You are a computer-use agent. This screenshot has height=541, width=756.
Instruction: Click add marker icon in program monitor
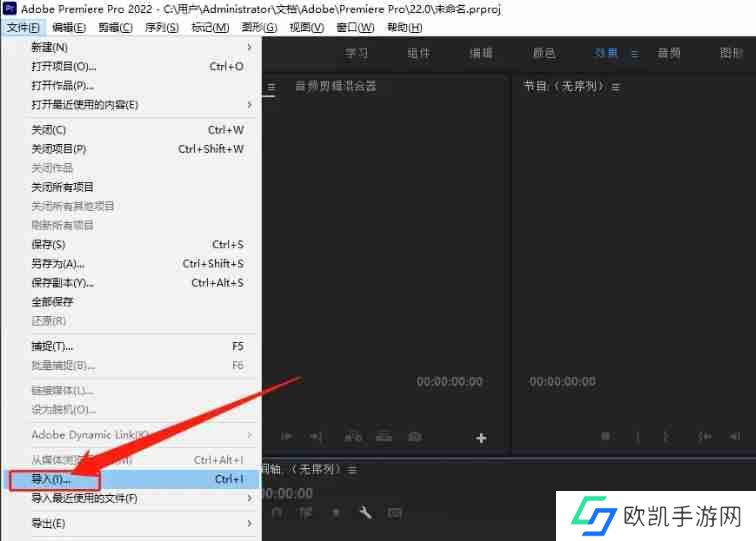[605, 436]
